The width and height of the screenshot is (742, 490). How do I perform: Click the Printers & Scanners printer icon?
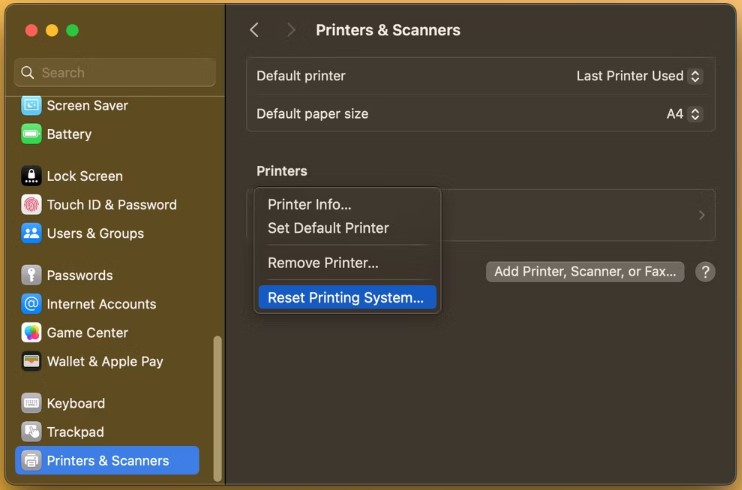tap(31, 460)
